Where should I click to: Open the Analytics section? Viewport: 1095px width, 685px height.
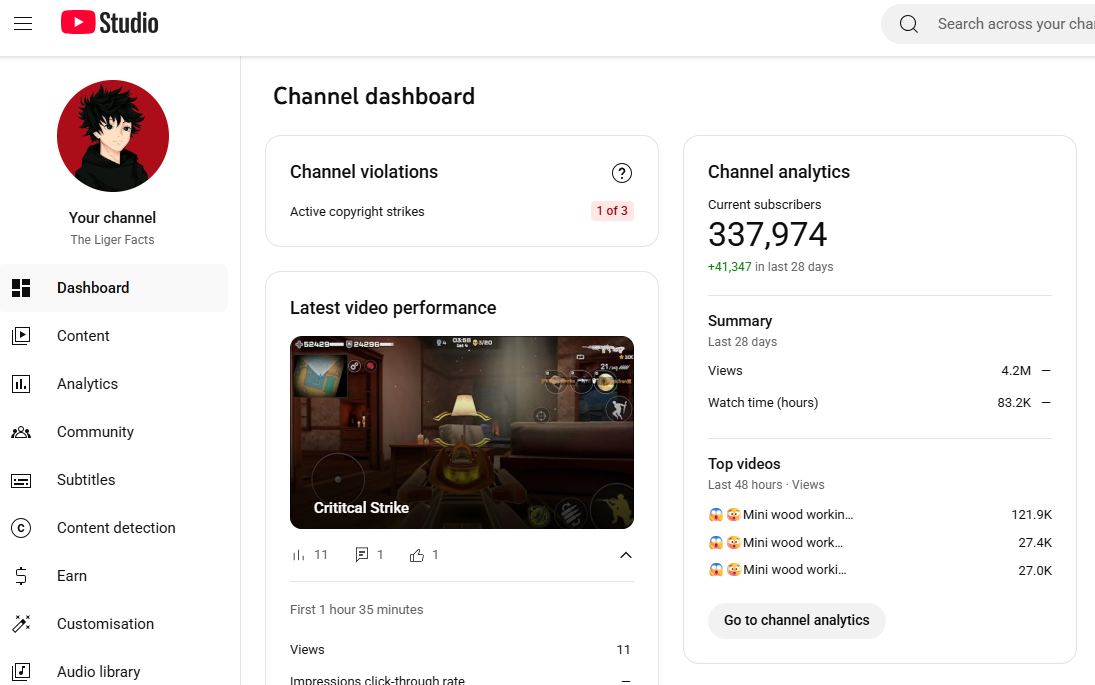point(114,384)
